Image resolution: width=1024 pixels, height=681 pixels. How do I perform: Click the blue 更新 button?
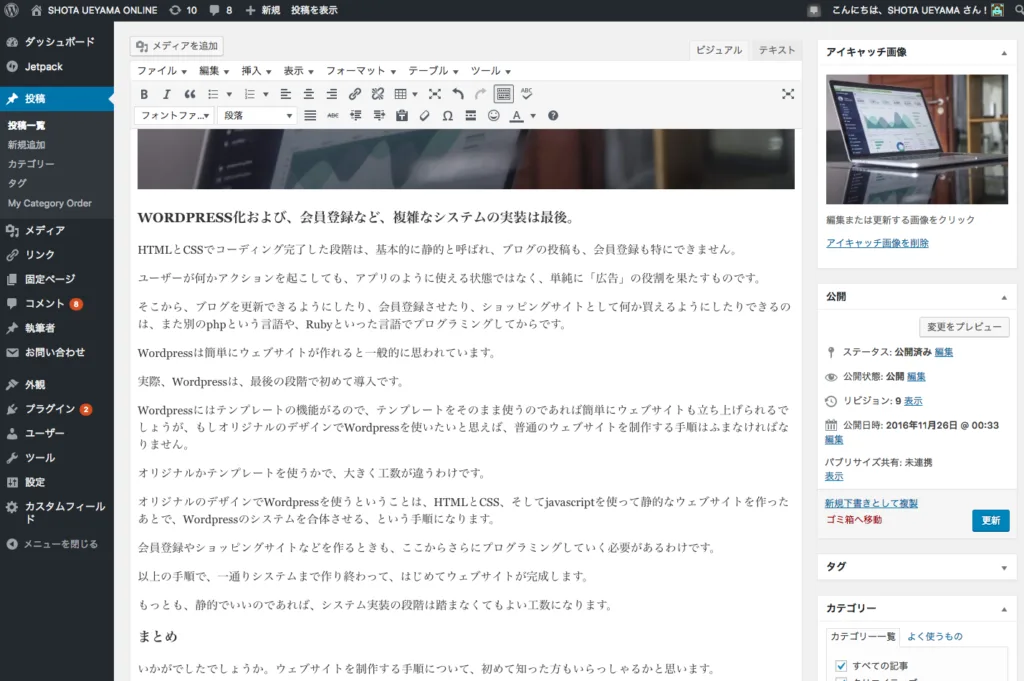(x=990, y=520)
